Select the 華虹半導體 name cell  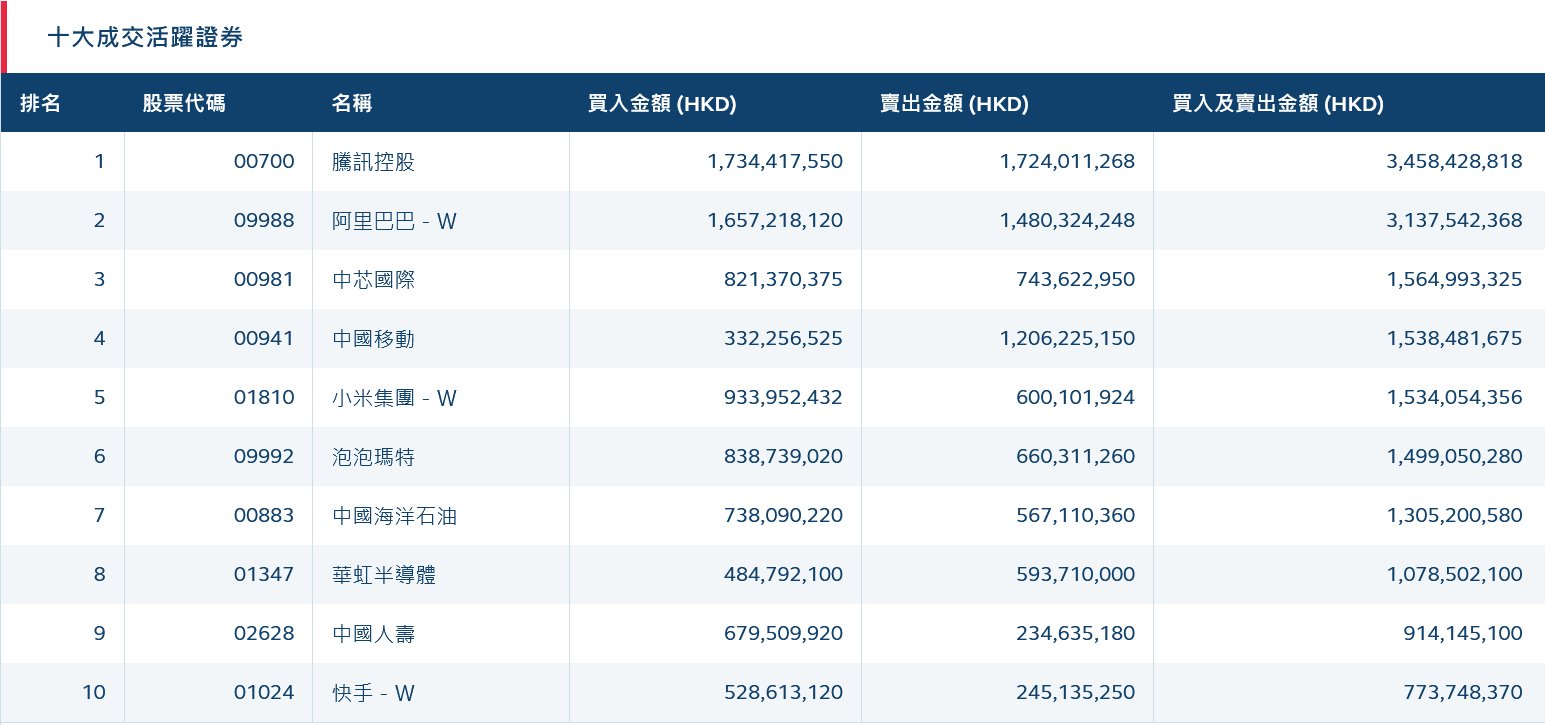coord(384,574)
